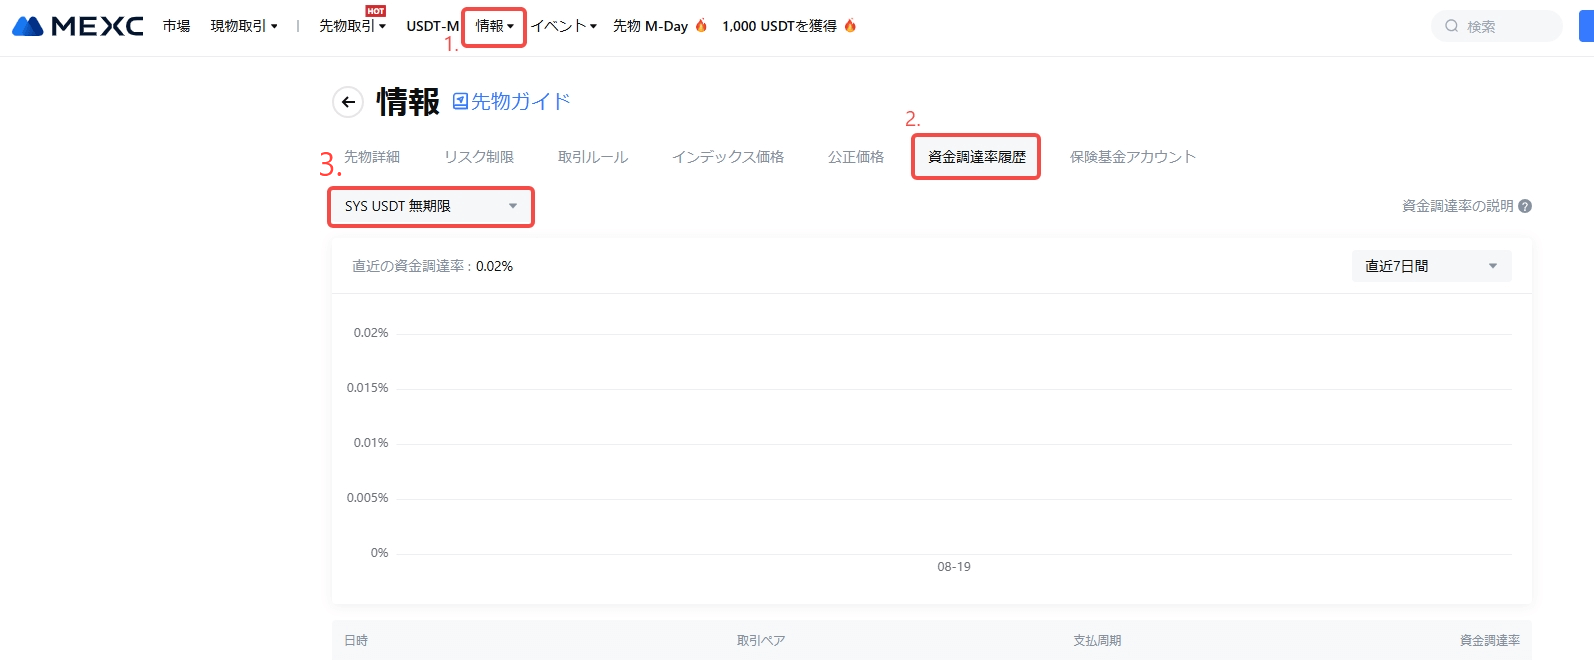Open the SYS USDT 無期限 pair dropdown
Image resolution: width=1594 pixels, height=666 pixels.
point(431,206)
